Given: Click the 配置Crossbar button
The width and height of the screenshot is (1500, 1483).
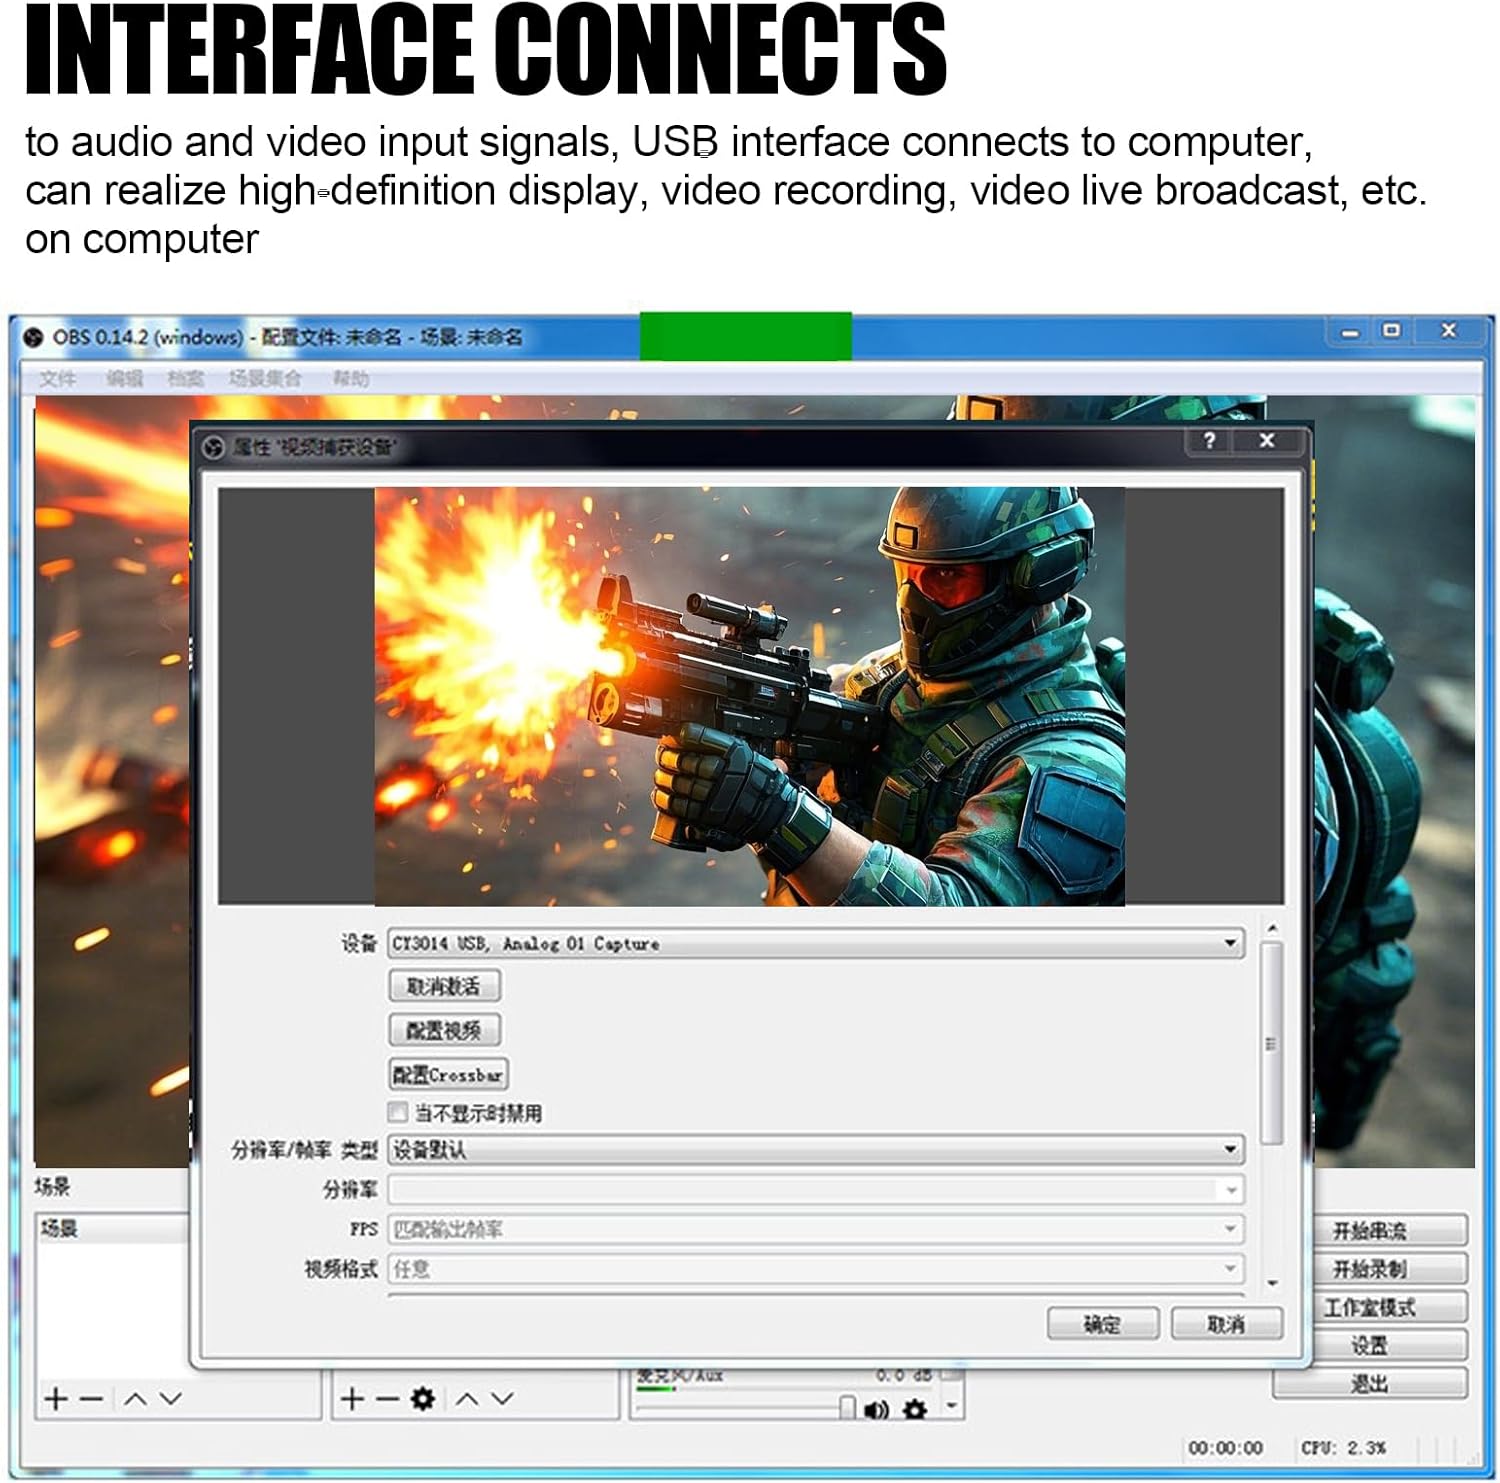Looking at the screenshot, I should tap(448, 1074).
